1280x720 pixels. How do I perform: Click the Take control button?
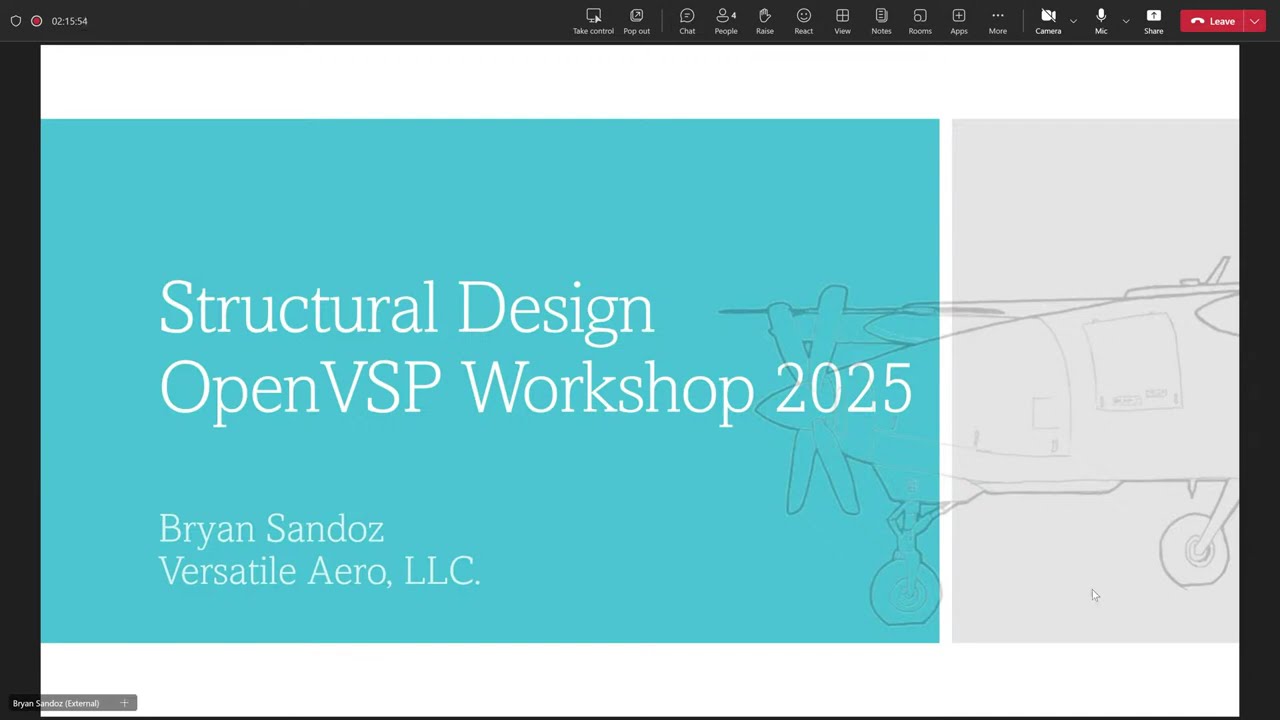pos(593,21)
